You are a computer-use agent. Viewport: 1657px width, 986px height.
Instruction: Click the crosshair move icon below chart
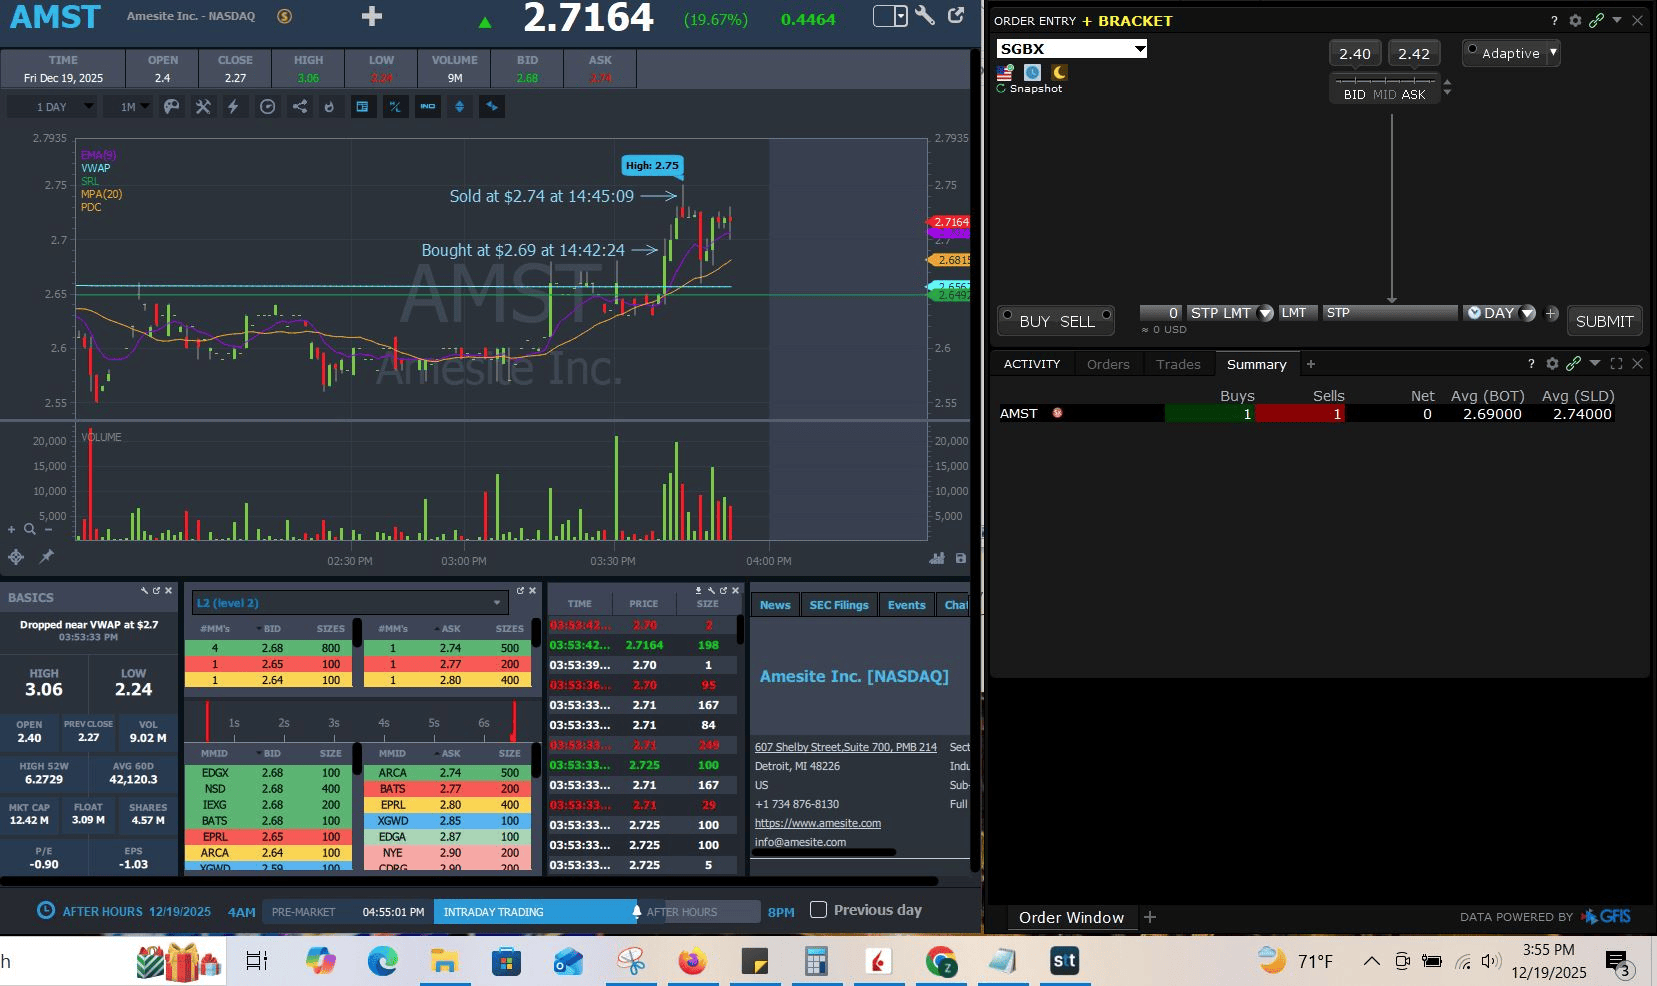(16, 557)
